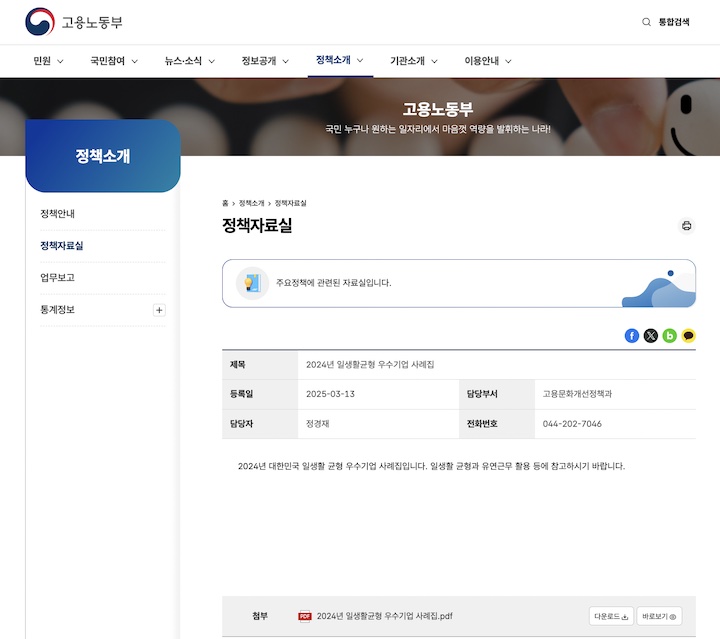Click the 첨부 label

260,616
